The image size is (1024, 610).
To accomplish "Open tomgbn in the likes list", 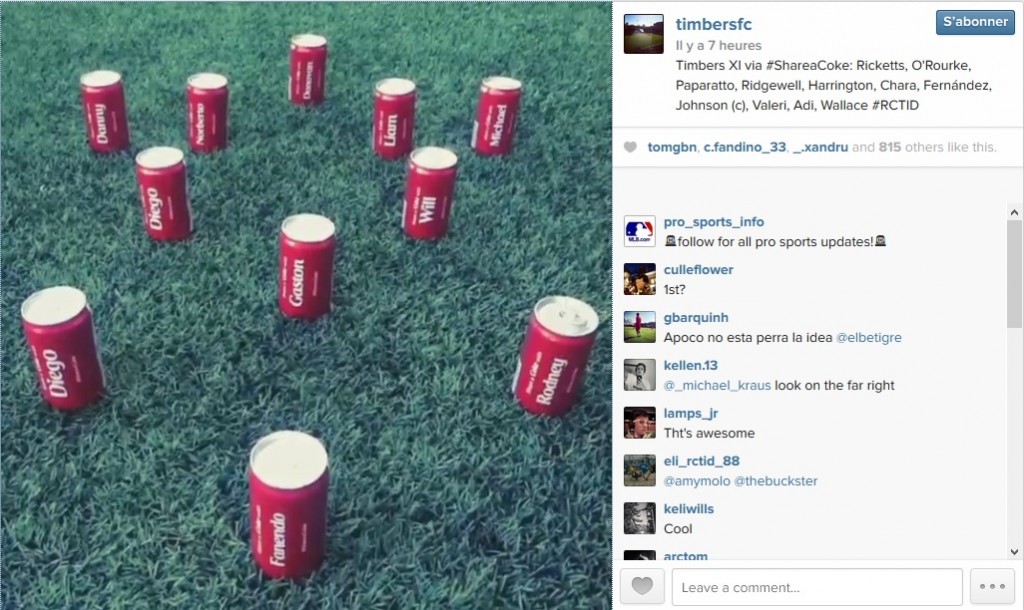I will pyautogui.click(x=671, y=147).
